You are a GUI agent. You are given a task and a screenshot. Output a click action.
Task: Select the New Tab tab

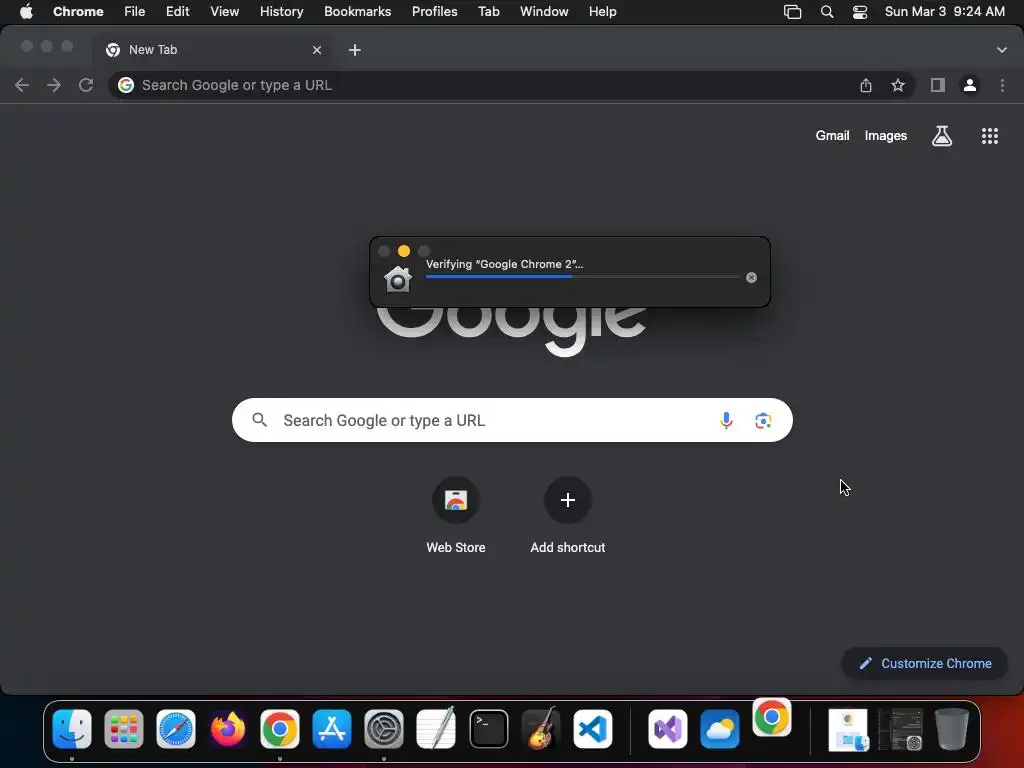tap(212, 50)
